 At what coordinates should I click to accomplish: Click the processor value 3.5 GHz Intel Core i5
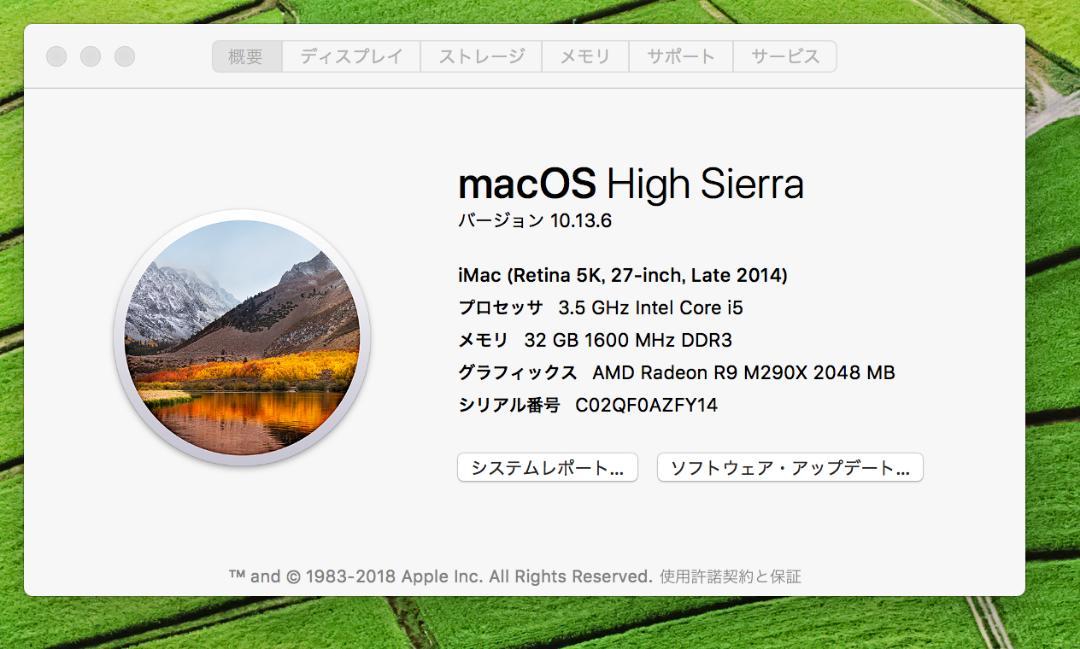[x=651, y=308]
